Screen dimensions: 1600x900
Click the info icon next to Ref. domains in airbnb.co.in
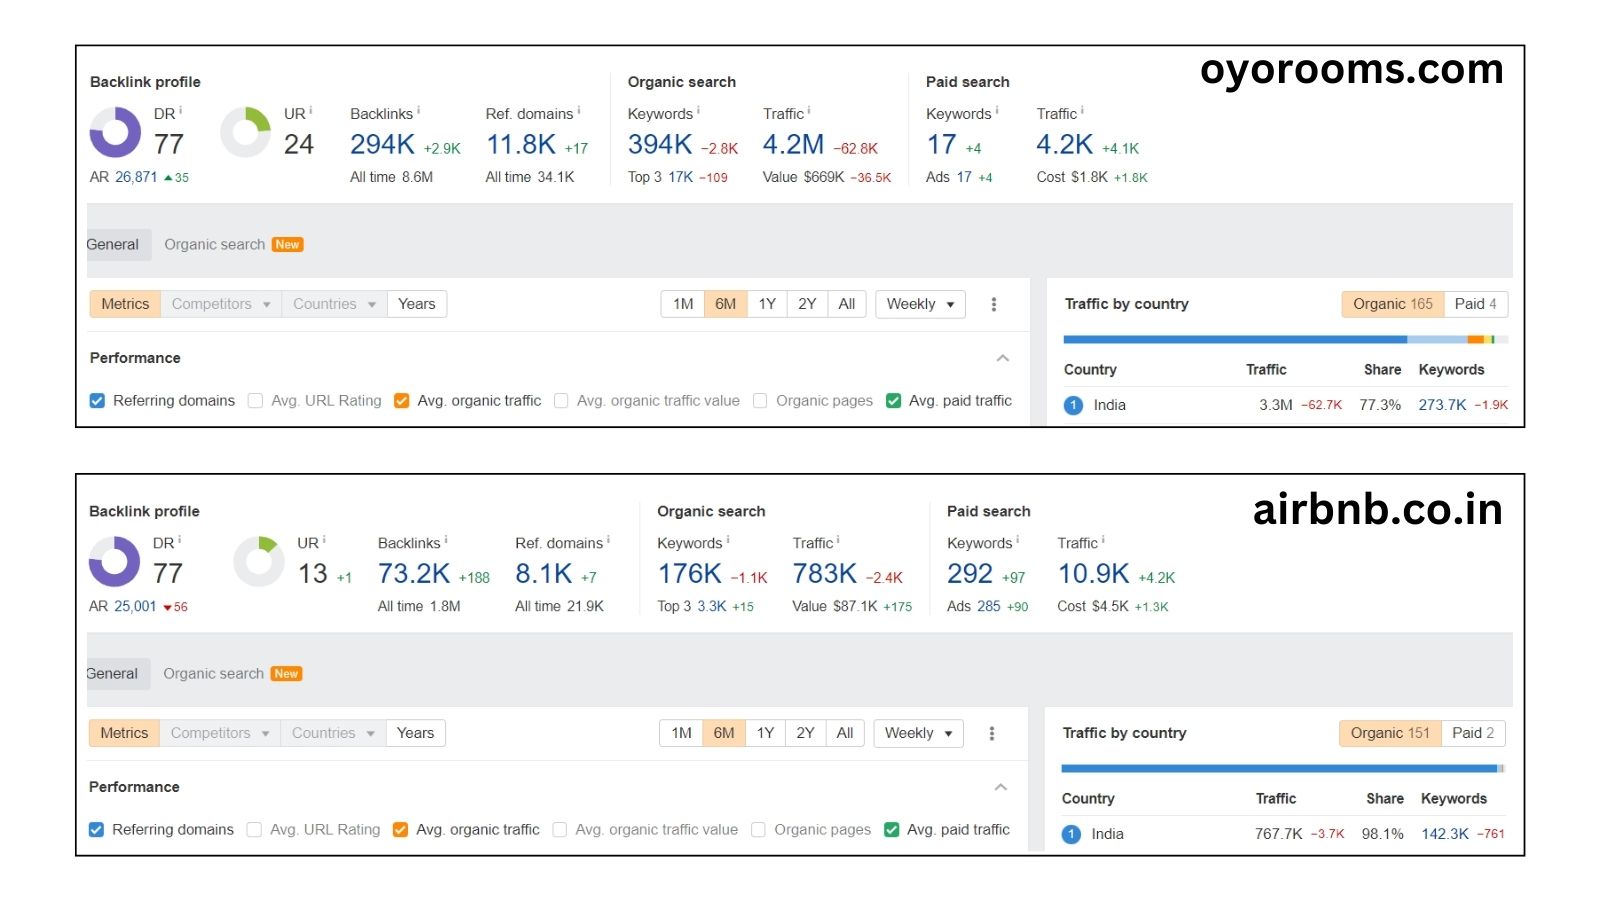tap(608, 539)
